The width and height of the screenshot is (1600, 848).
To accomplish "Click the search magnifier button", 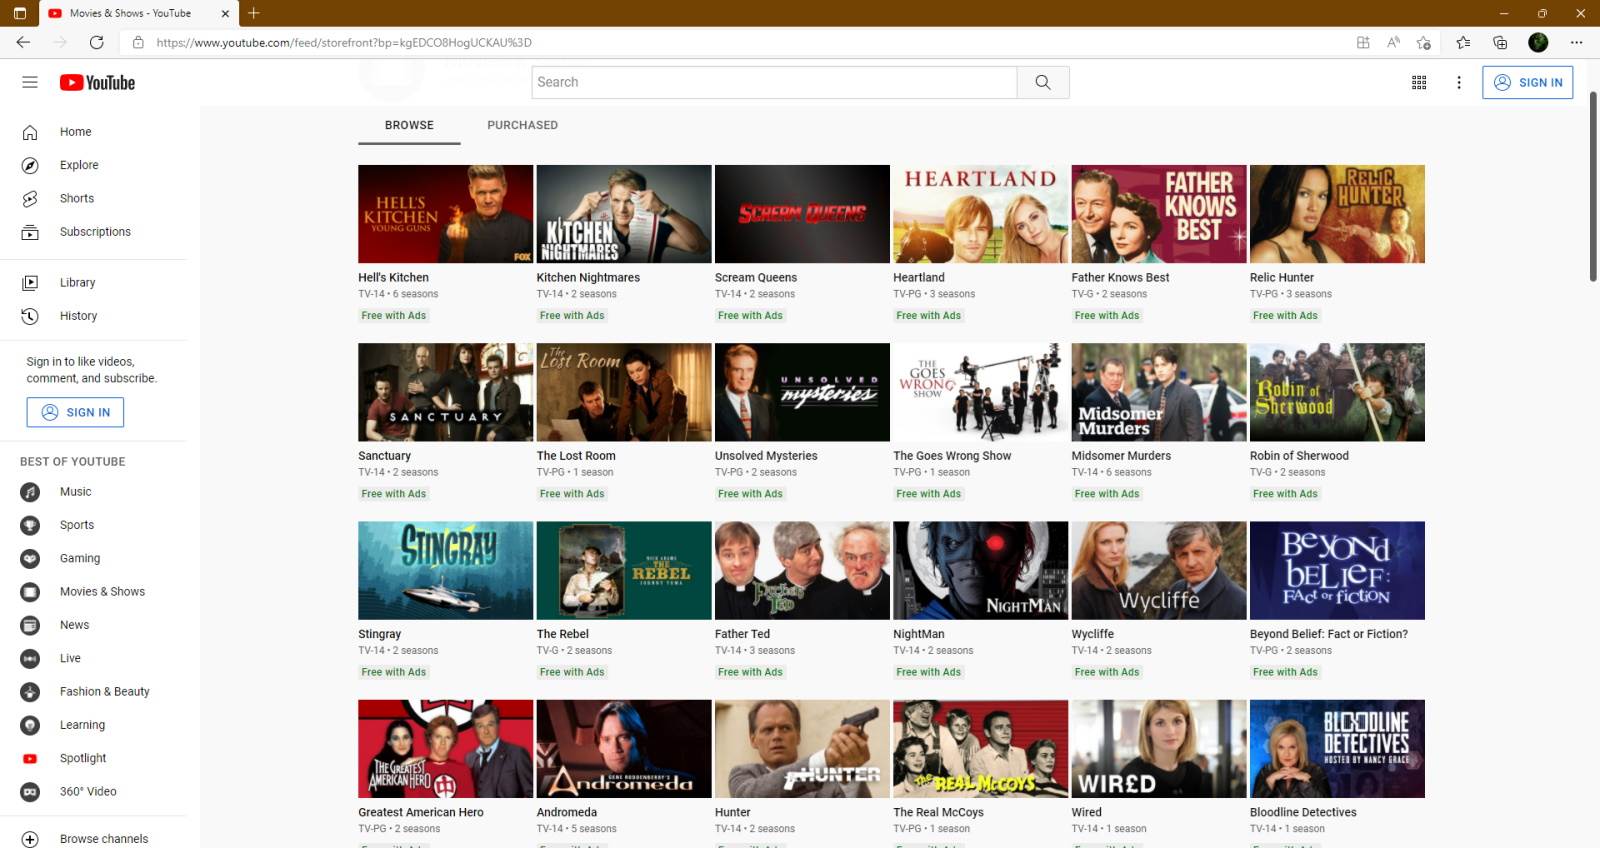I will [x=1043, y=82].
